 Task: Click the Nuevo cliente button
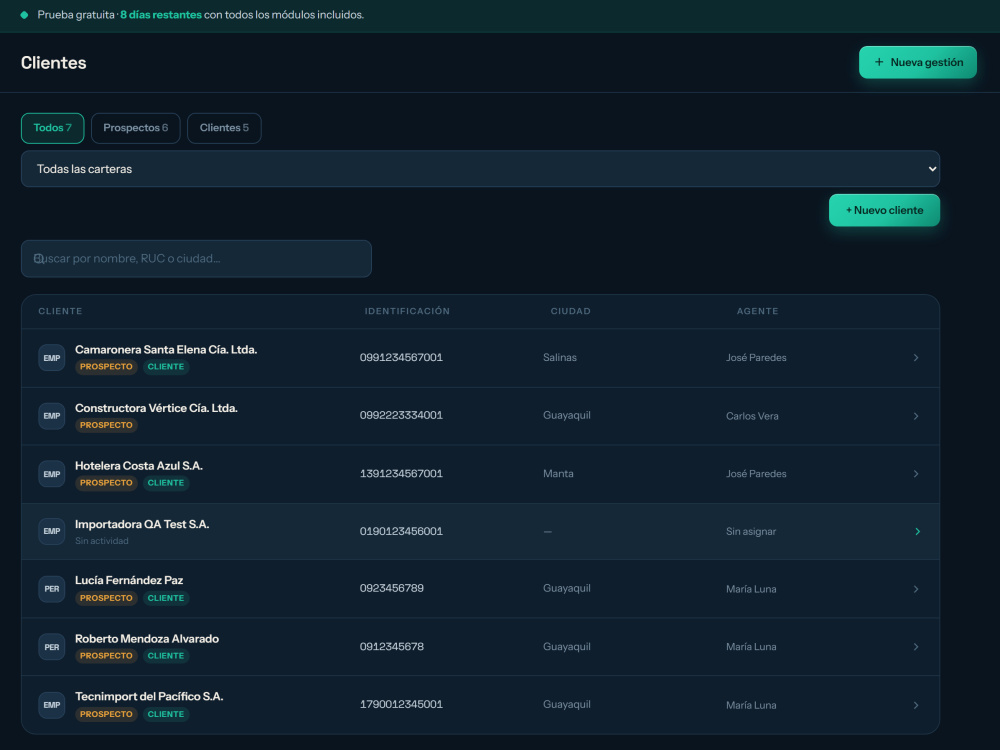pos(884,210)
